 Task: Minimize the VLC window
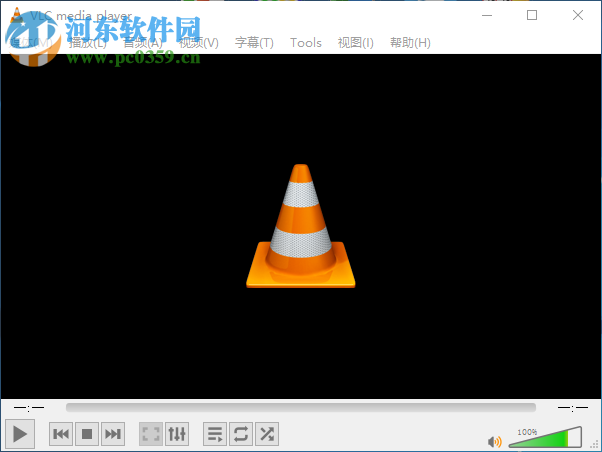pyautogui.click(x=487, y=15)
